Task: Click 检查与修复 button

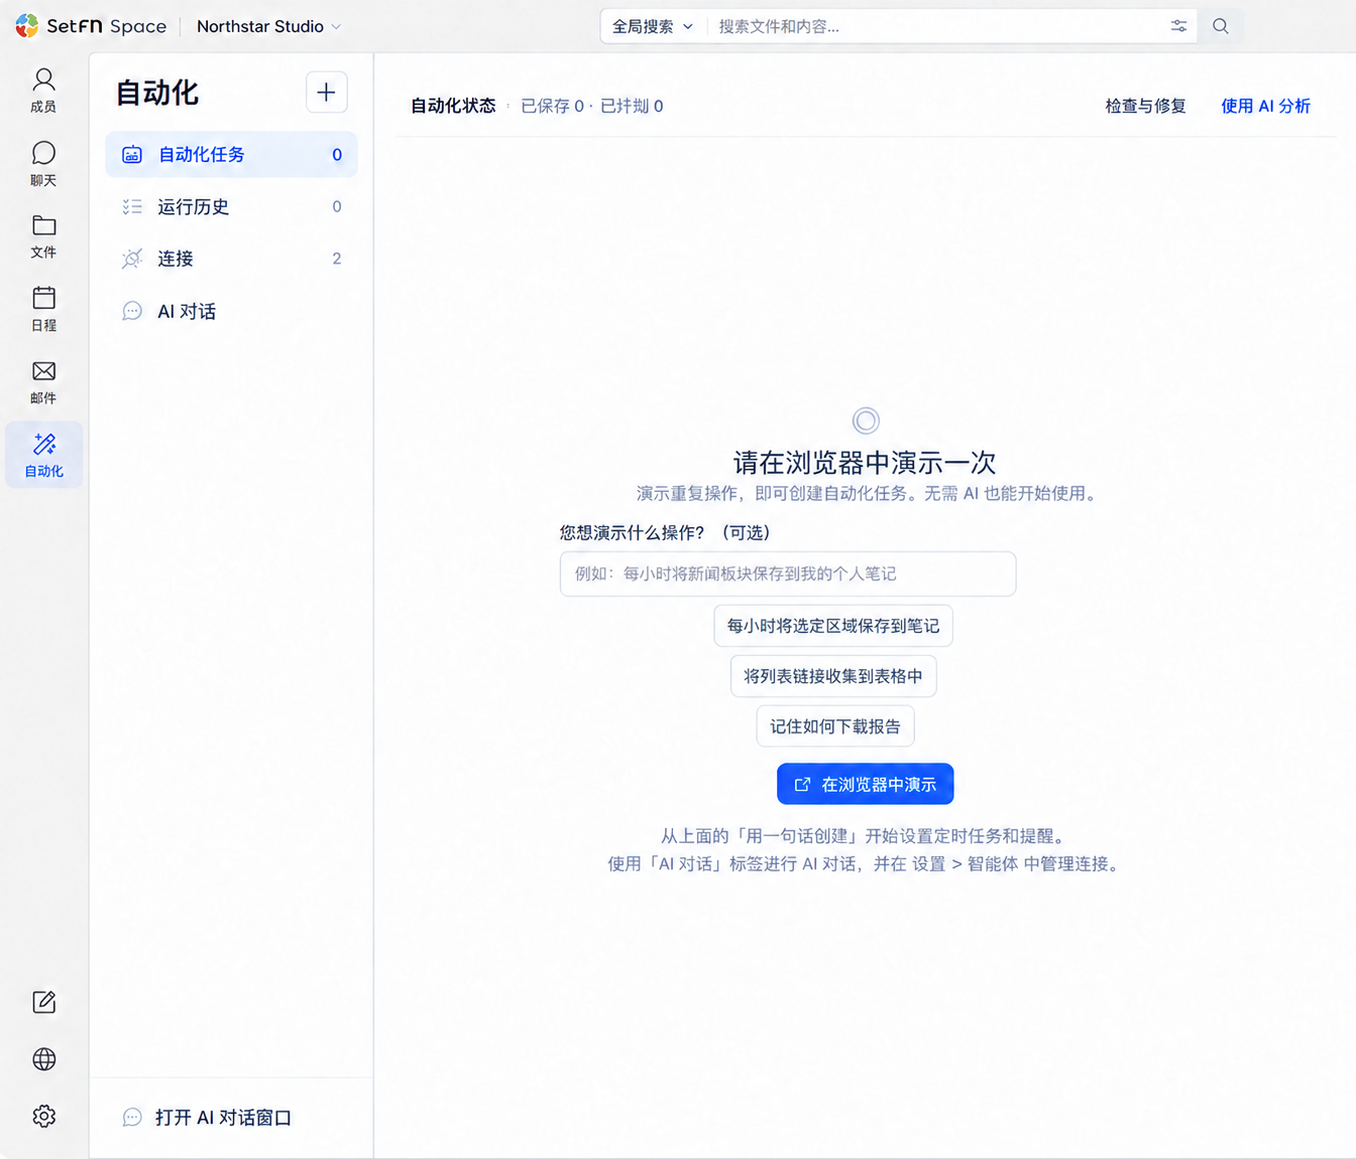Action: point(1145,106)
